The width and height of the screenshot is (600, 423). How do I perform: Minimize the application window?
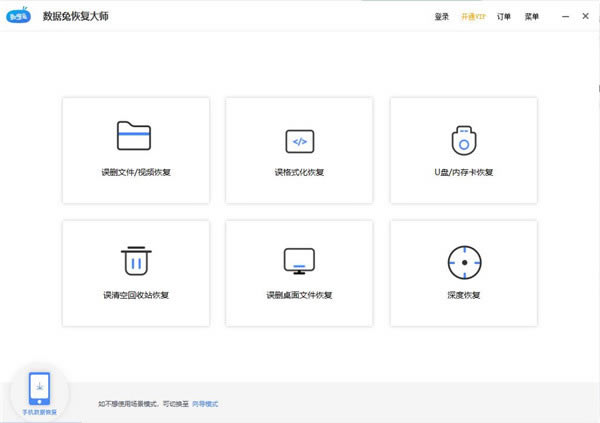[x=564, y=17]
